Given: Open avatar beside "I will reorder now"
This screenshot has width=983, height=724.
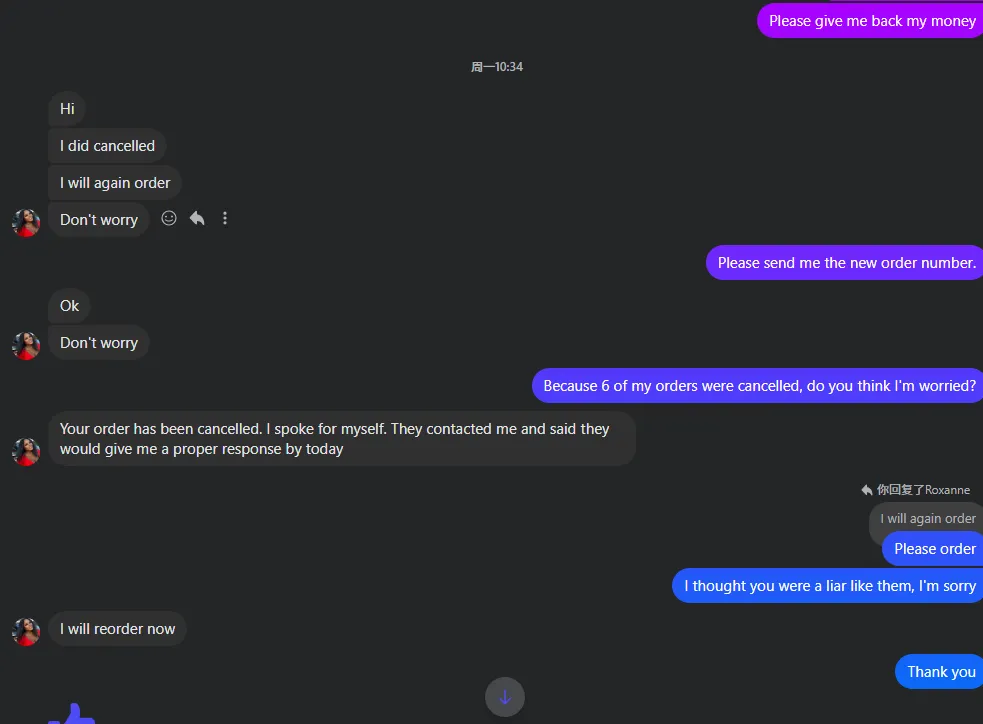Looking at the screenshot, I should (26, 631).
